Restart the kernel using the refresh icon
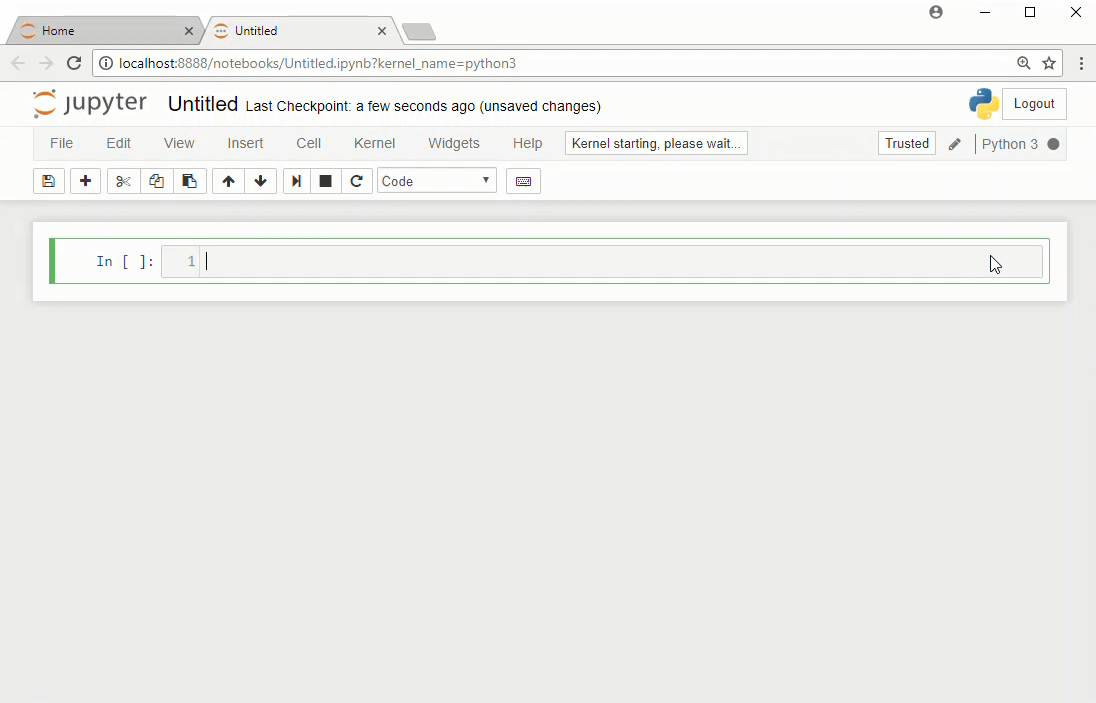Screen dimensions: 1096x703 pos(357,181)
